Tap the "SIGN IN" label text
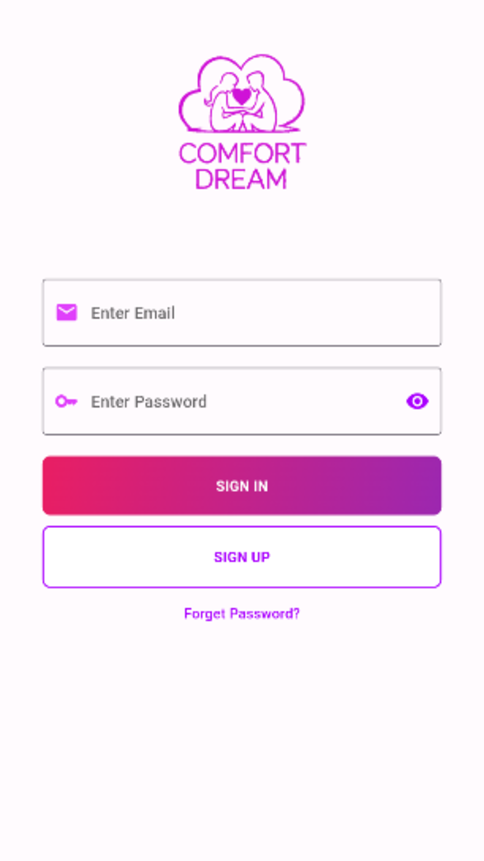 [242, 486]
